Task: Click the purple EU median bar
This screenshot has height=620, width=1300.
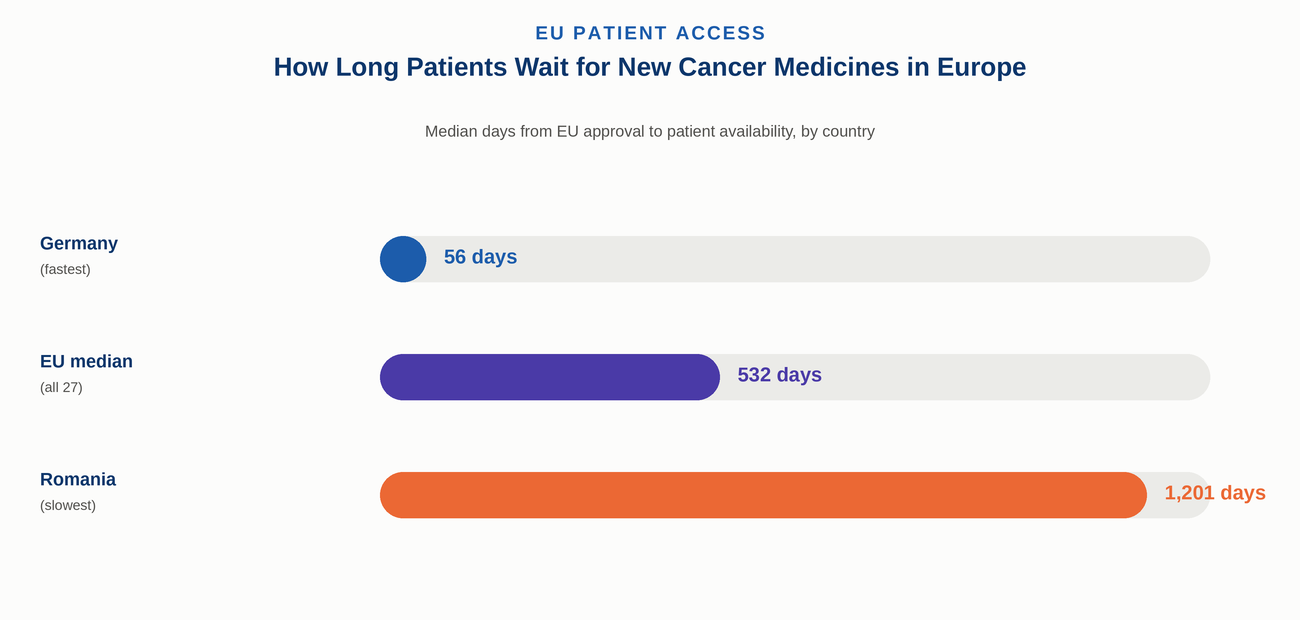Action: (x=550, y=377)
